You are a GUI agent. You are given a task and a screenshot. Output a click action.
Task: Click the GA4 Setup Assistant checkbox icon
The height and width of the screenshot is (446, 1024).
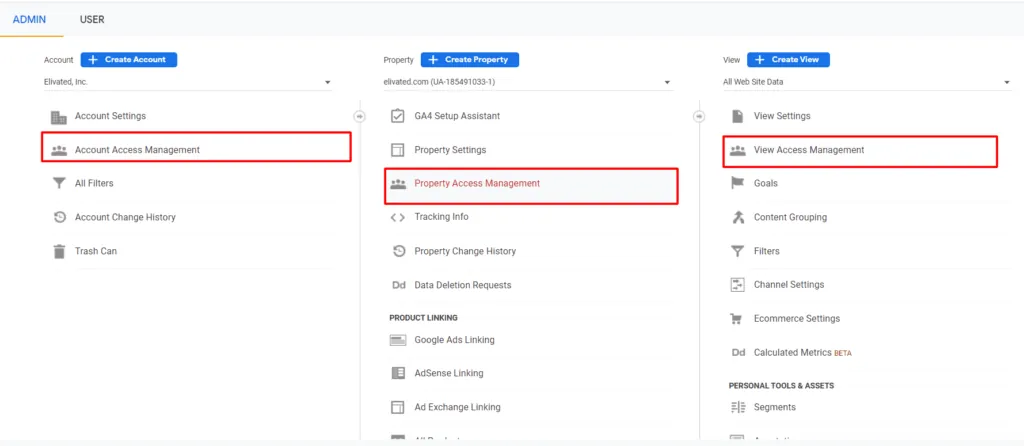click(x=398, y=116)
